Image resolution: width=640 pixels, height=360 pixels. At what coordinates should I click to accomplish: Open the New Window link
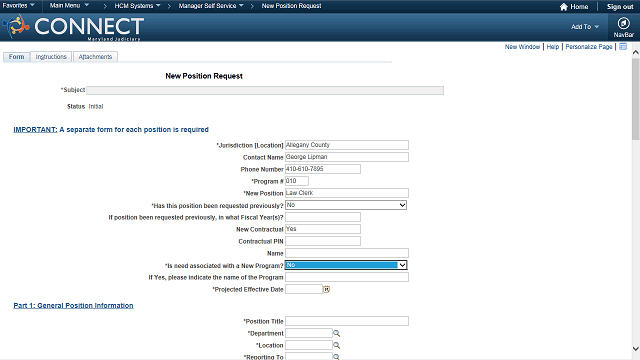point(522,47)
